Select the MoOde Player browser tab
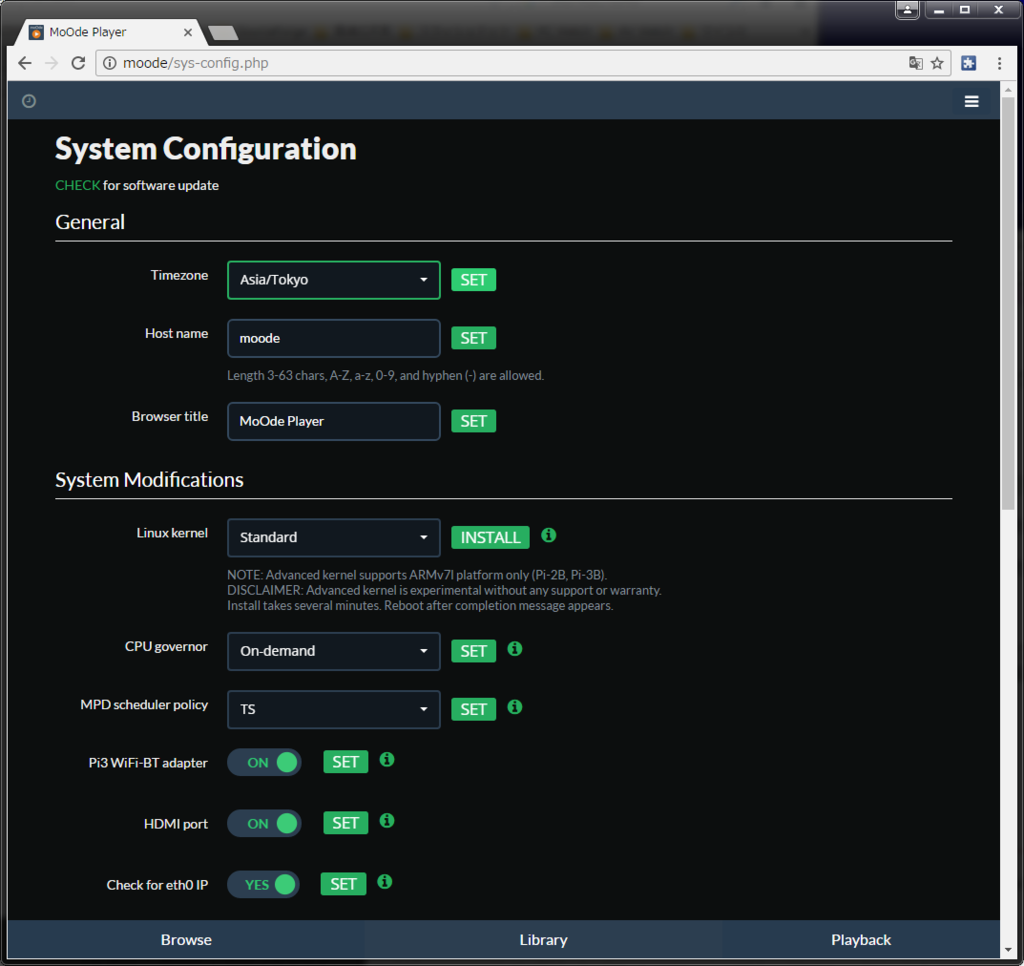The height and width of the screenshot is (966, 1024). pos(108,32)
